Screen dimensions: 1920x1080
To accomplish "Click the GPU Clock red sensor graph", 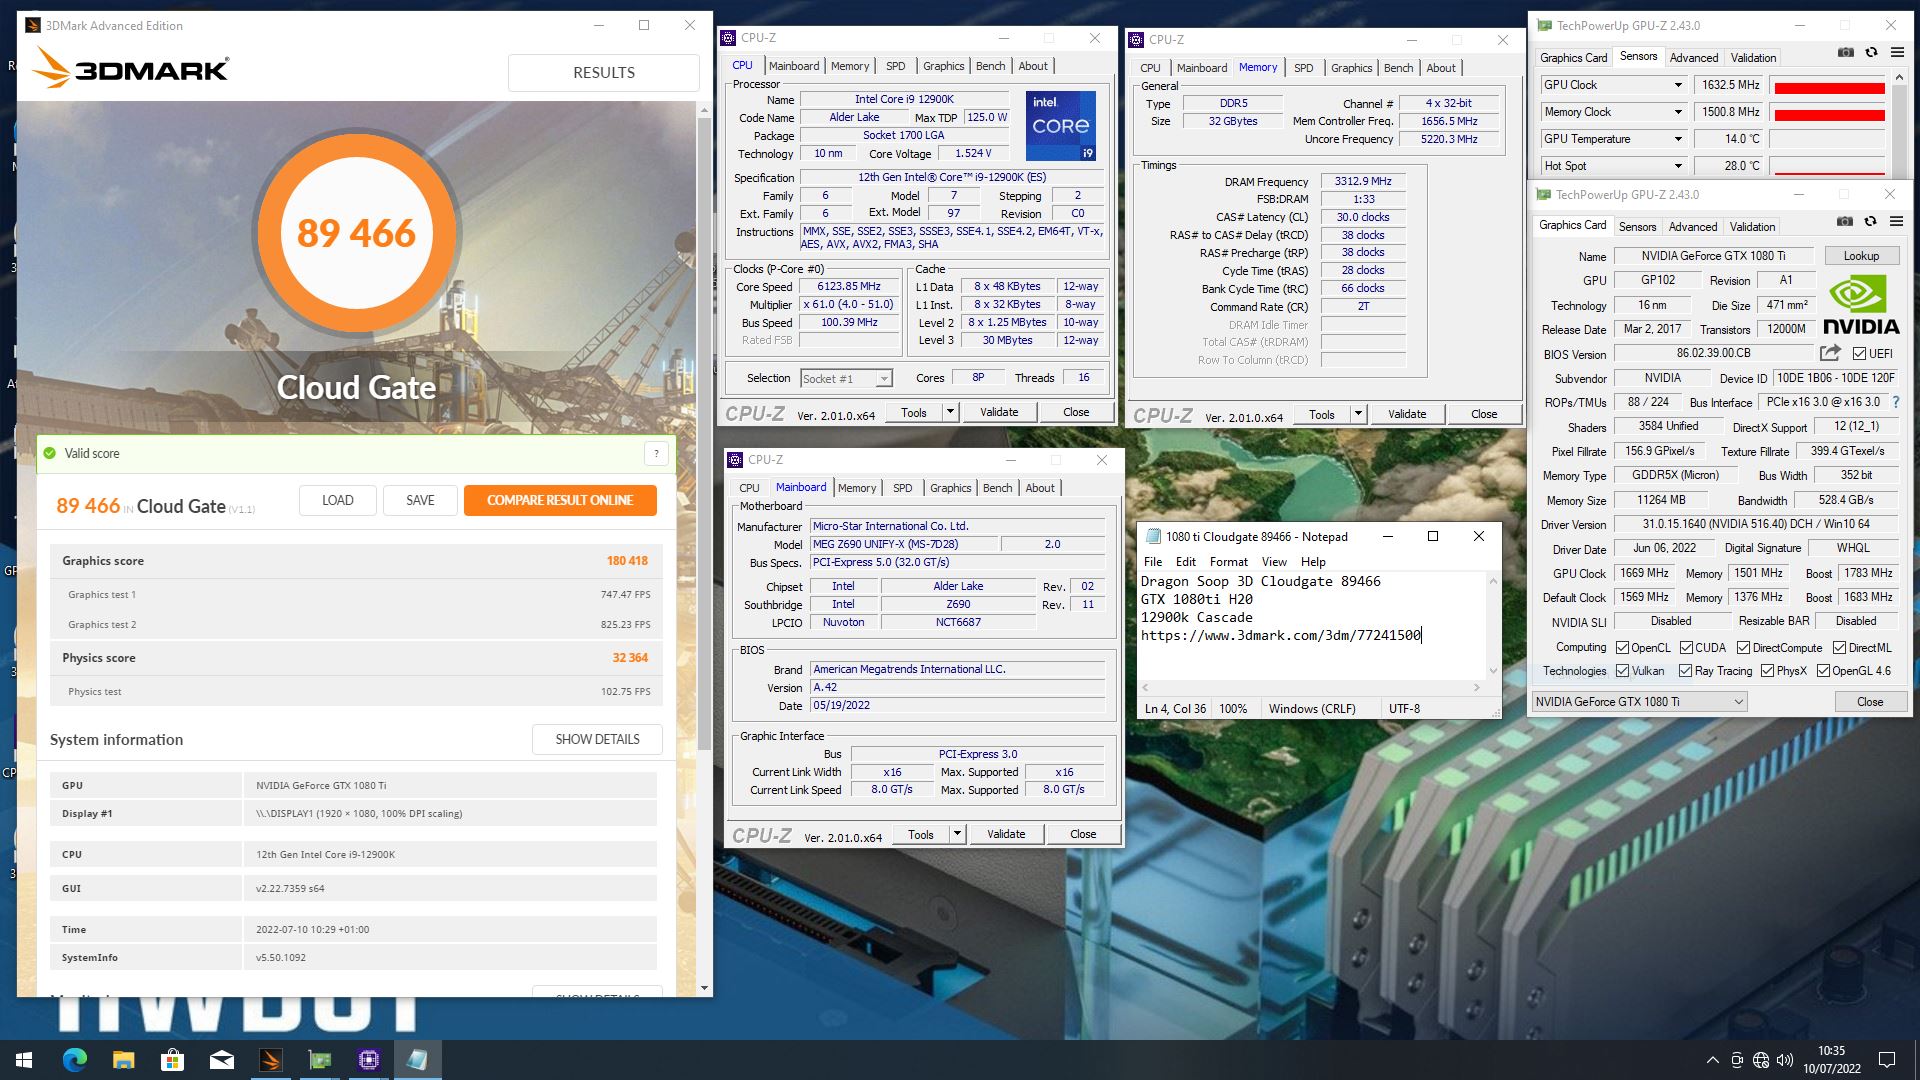I will click(x=1829, y=86).
